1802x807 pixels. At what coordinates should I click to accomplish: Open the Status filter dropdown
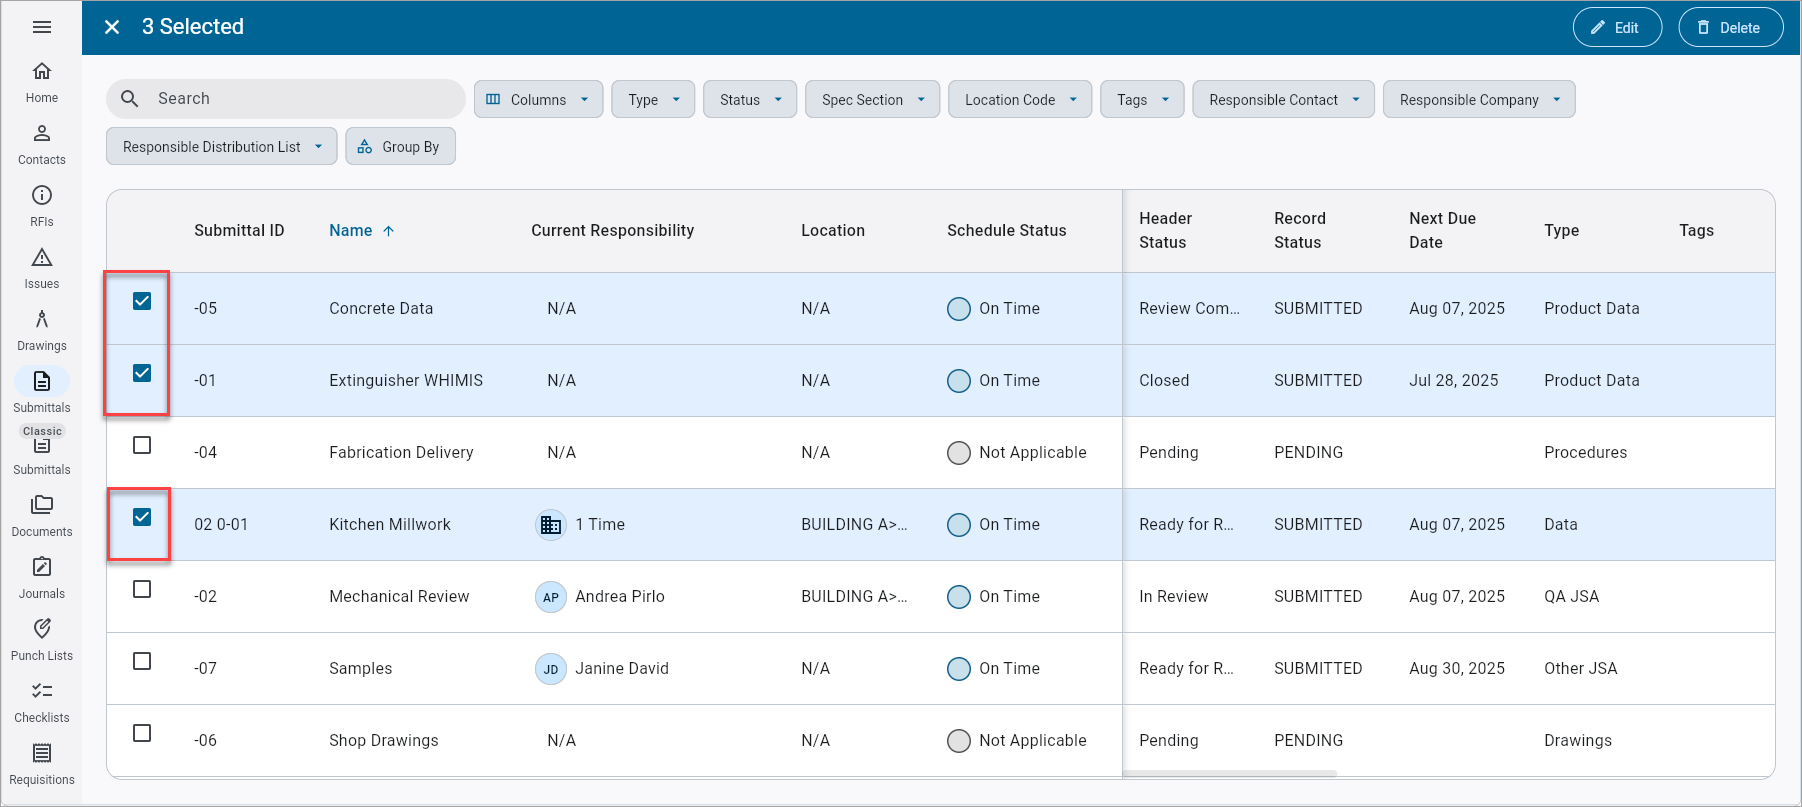[x=750, y=99]
